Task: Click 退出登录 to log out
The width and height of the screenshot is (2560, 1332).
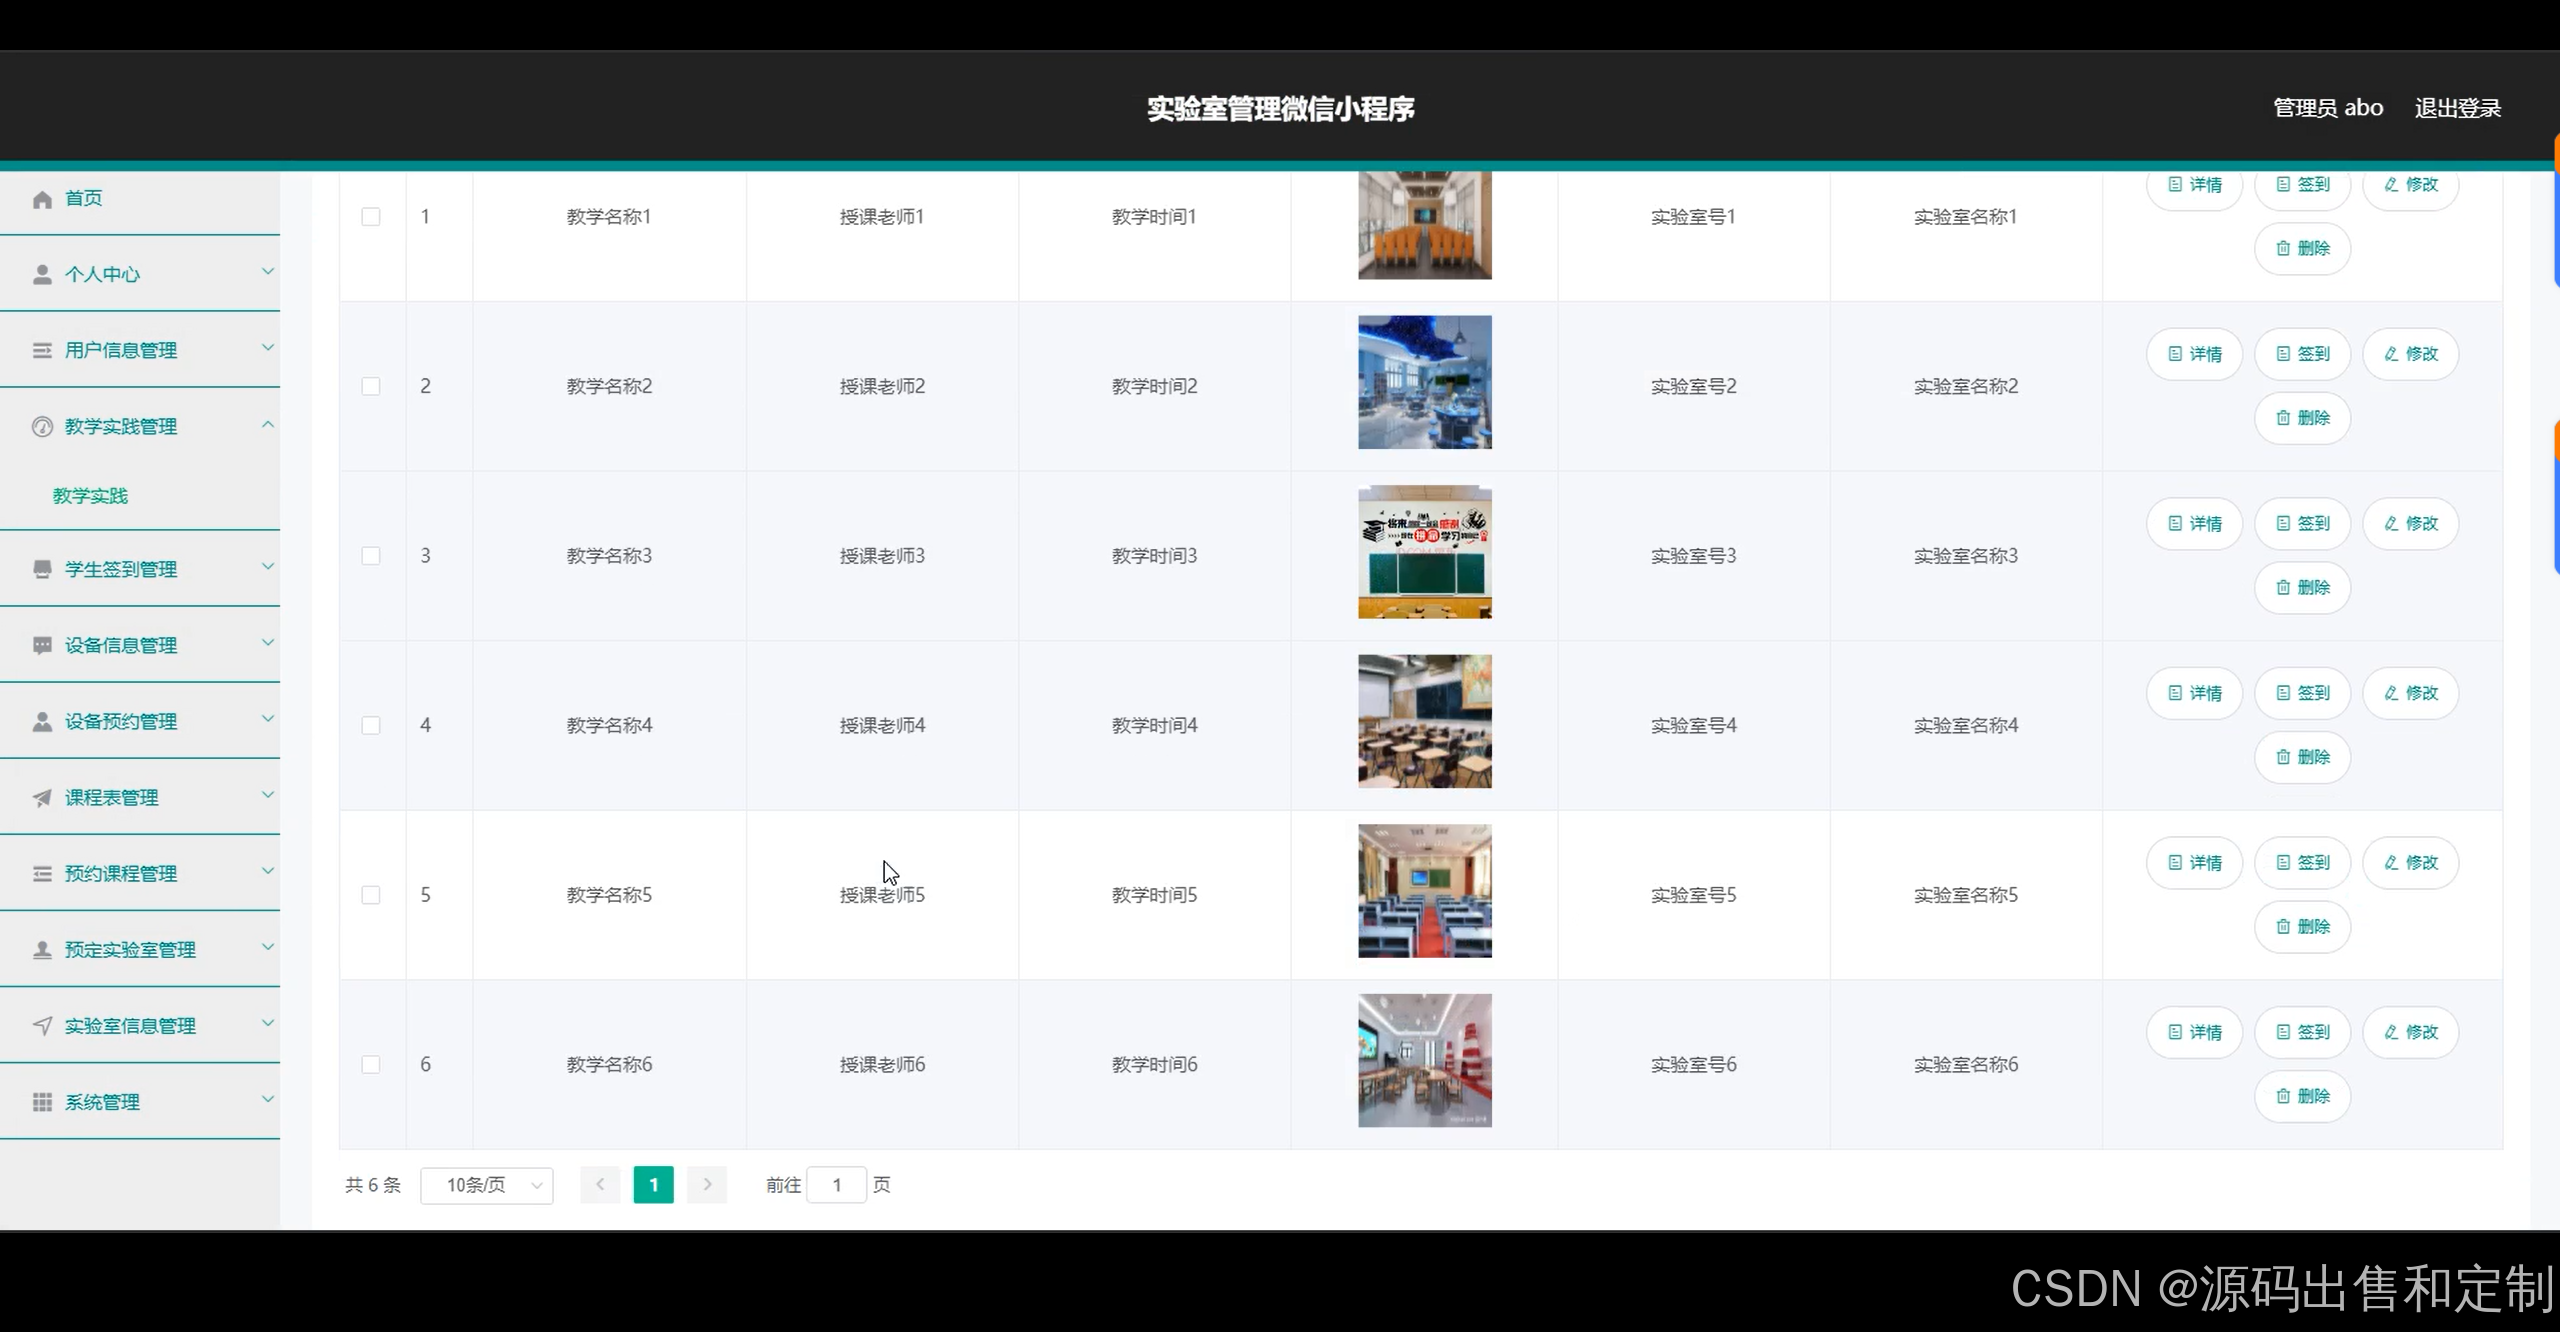Action: click(x=2457, y=108)
